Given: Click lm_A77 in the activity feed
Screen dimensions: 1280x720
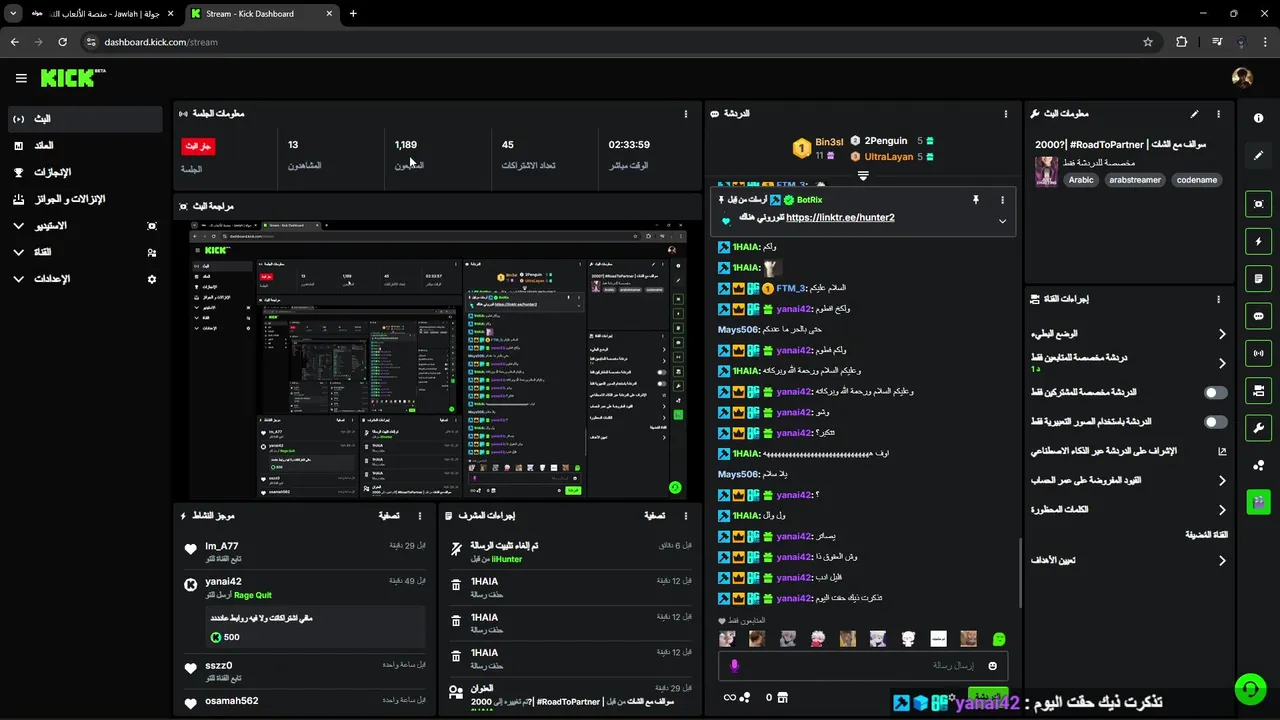Looking at the screenshot, I should pos(222,546).
